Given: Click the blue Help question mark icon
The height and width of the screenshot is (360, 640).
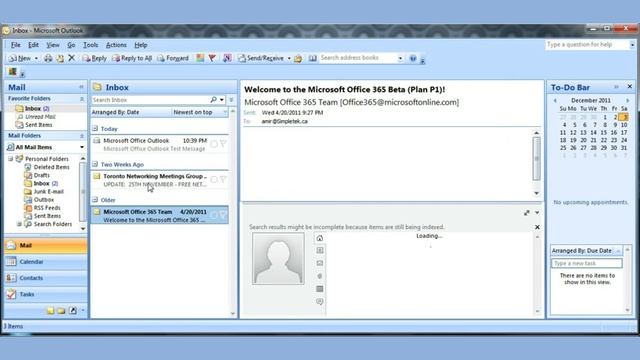Looking at the screenshot, I should (x=413, y=58).
